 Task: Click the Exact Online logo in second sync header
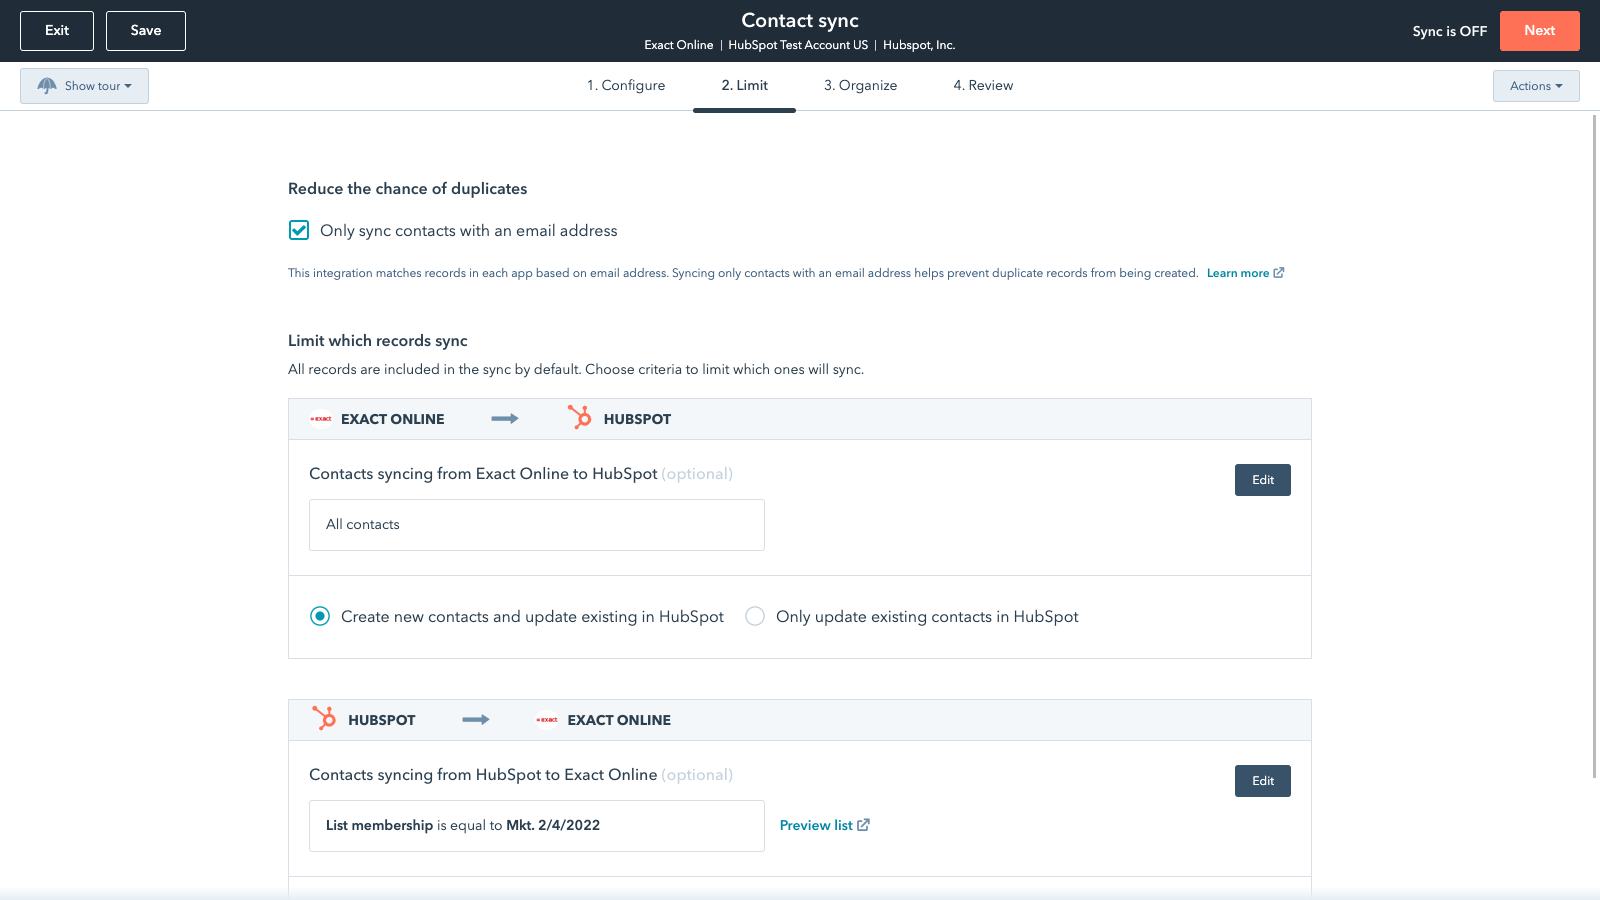[x=547, y=720]
